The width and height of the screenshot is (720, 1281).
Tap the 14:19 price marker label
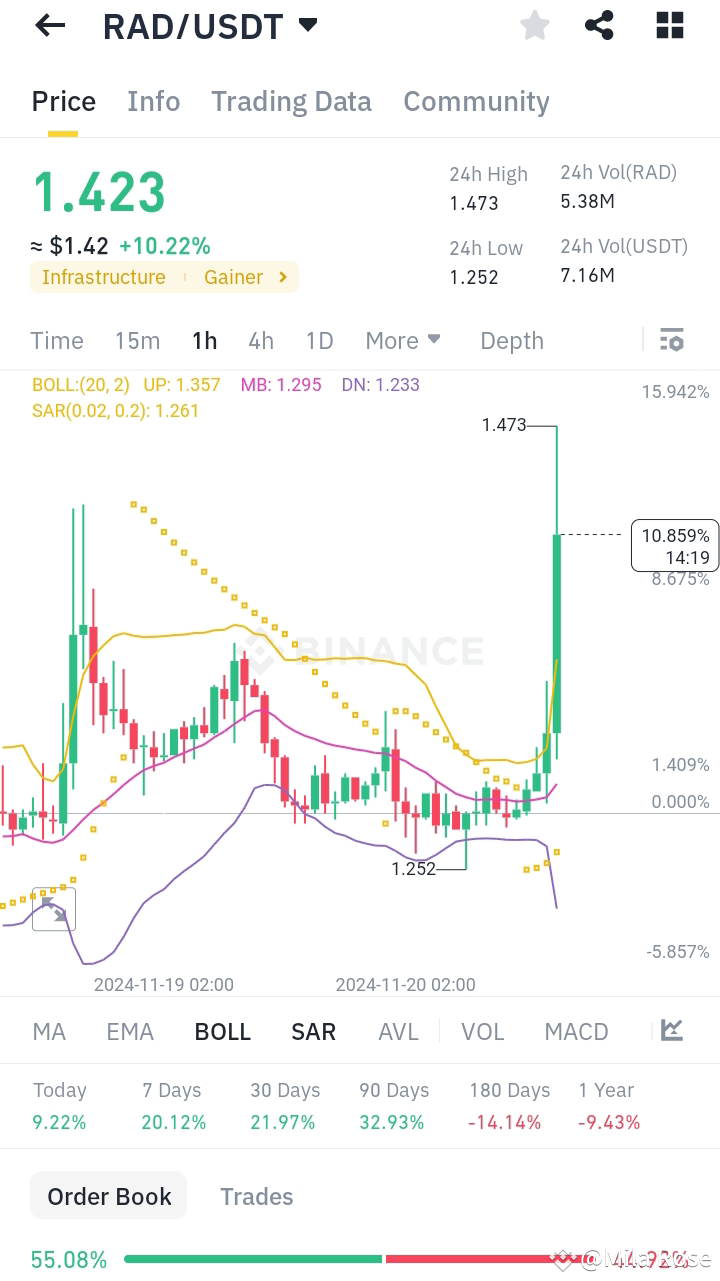[x=676, y=546]
